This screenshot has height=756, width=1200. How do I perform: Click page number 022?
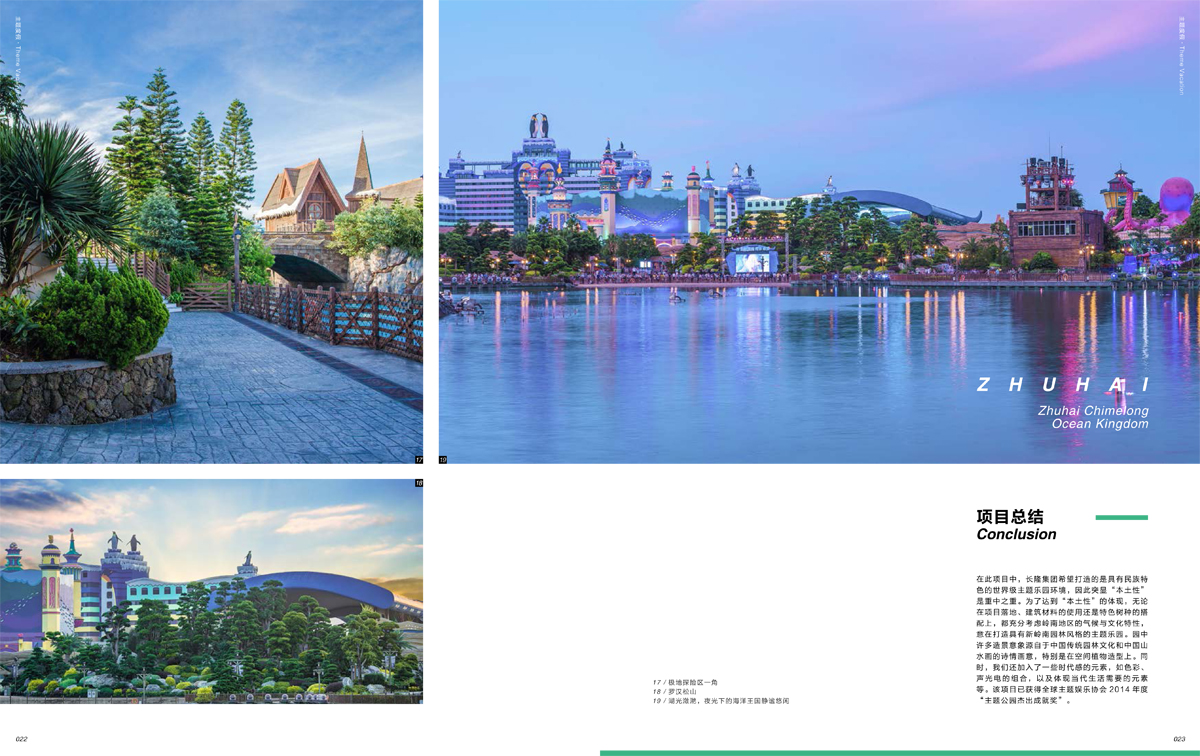pyautogui.click(x=21, y=739)
